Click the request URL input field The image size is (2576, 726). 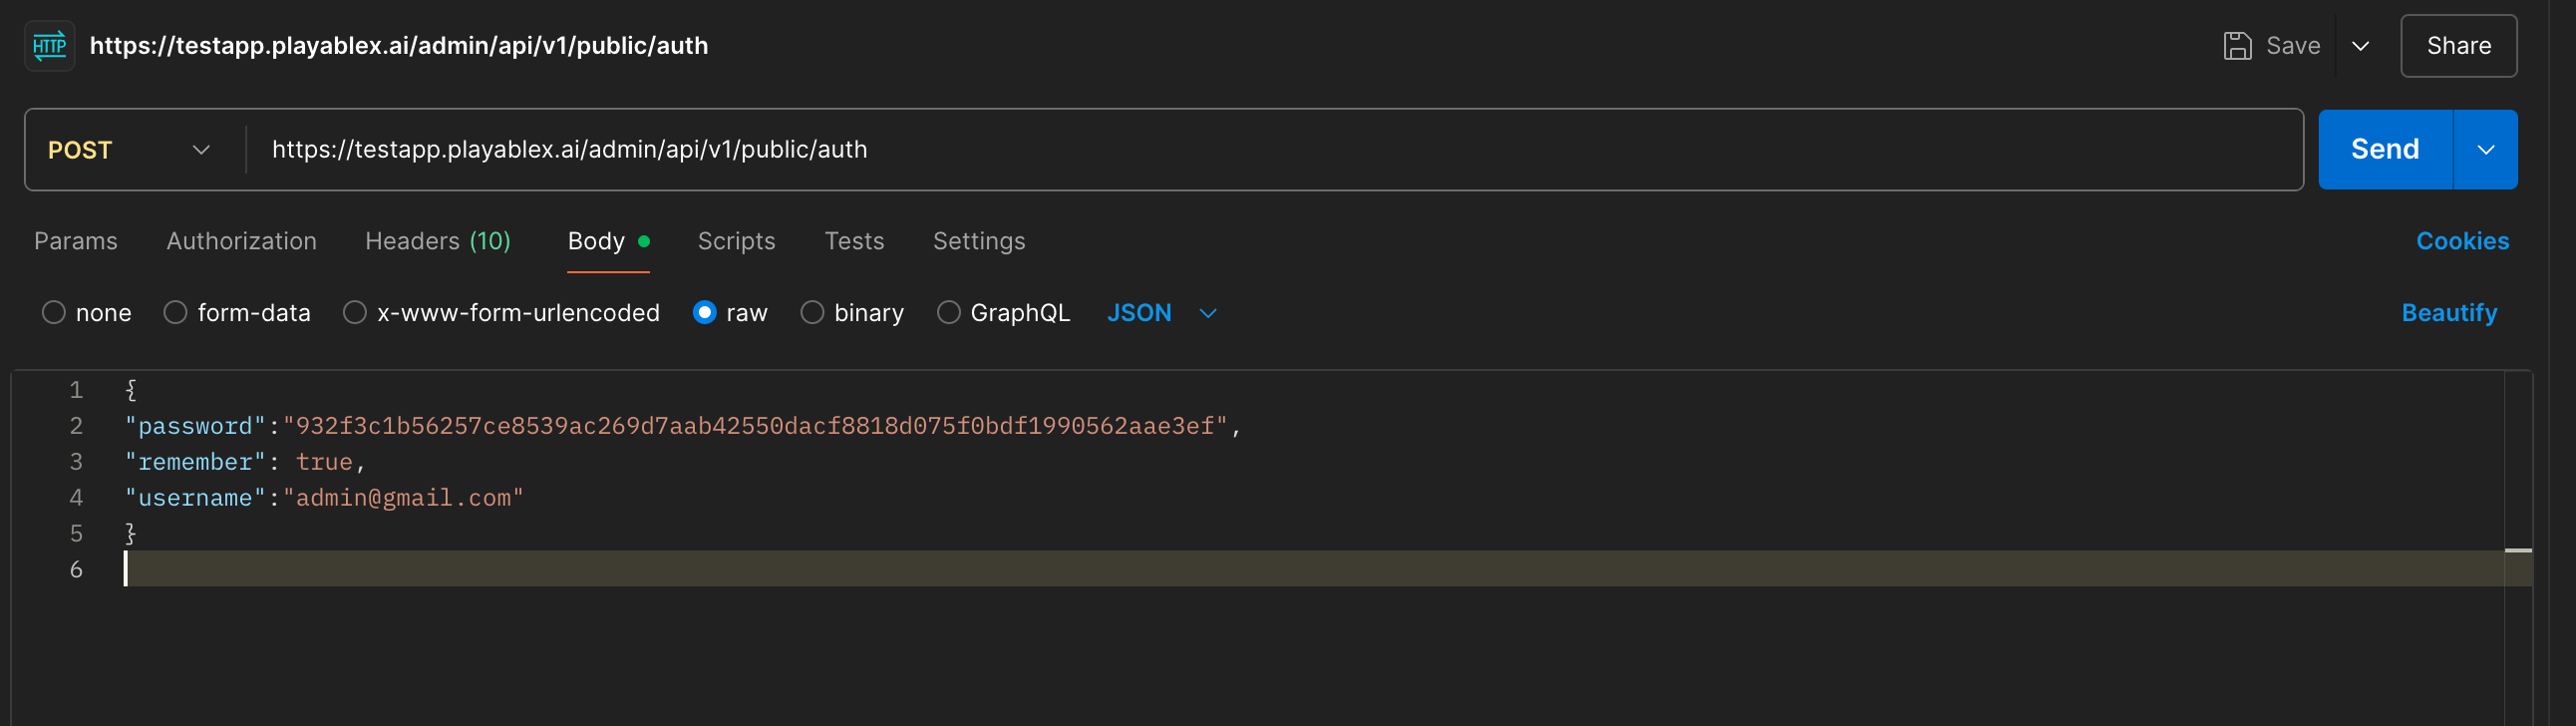pyautogui.click(x=1270, y=150)
